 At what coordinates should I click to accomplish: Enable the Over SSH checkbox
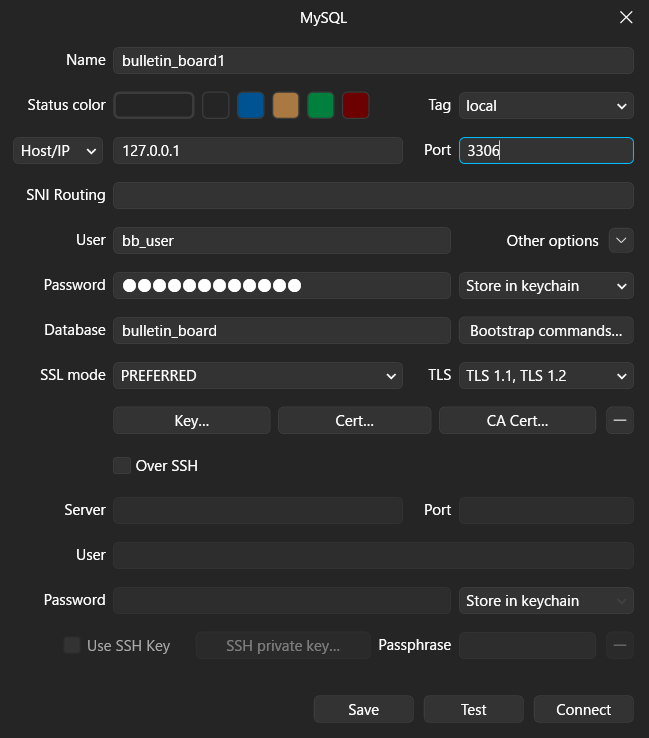coord(122,465)
